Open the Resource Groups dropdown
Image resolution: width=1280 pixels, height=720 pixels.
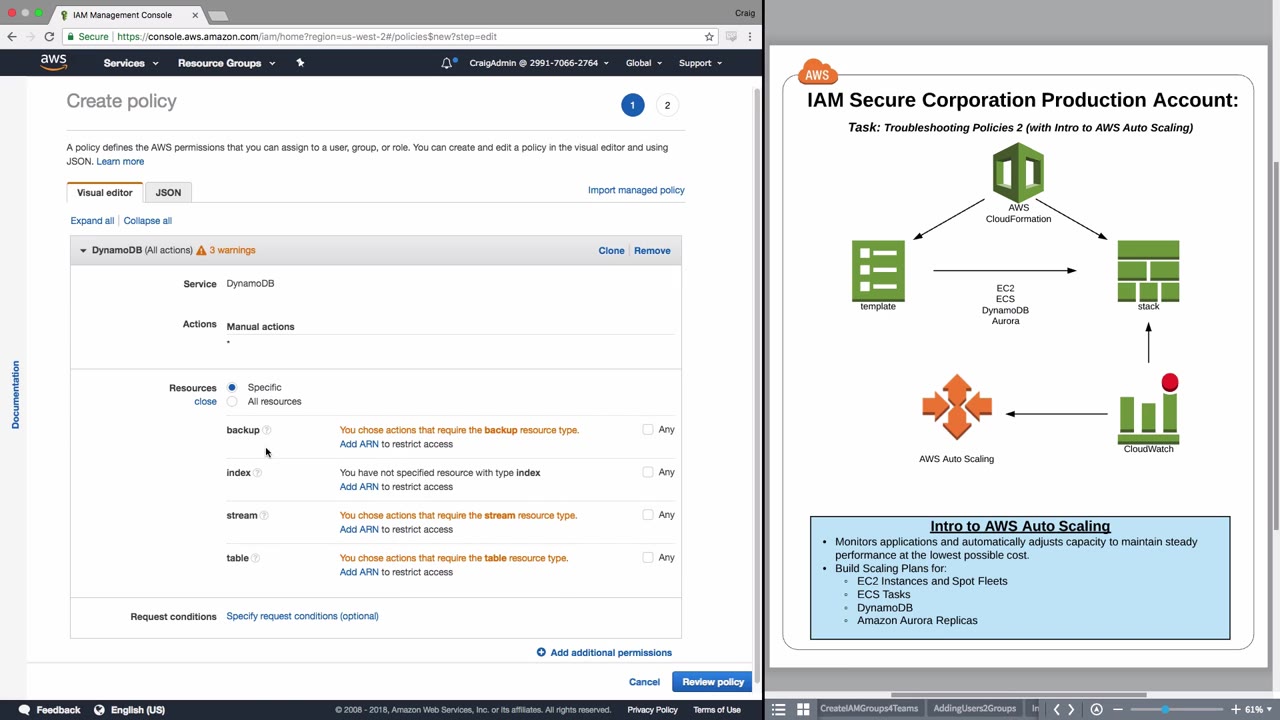[226, 63]
